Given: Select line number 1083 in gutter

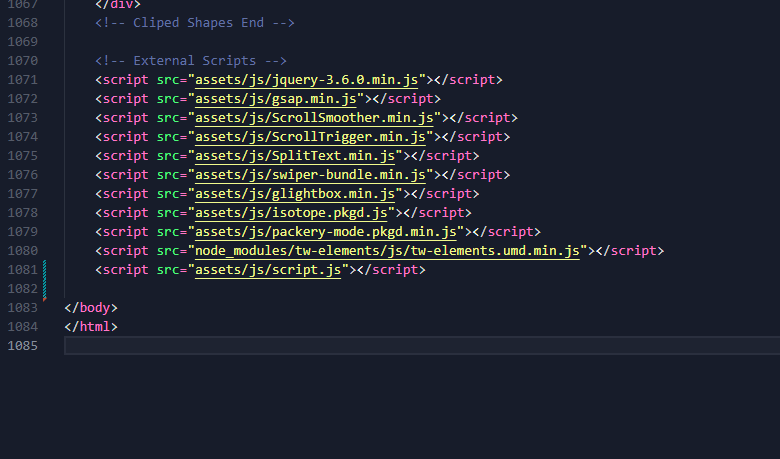Looking at the screenshot, I should (x=22, y=308).
